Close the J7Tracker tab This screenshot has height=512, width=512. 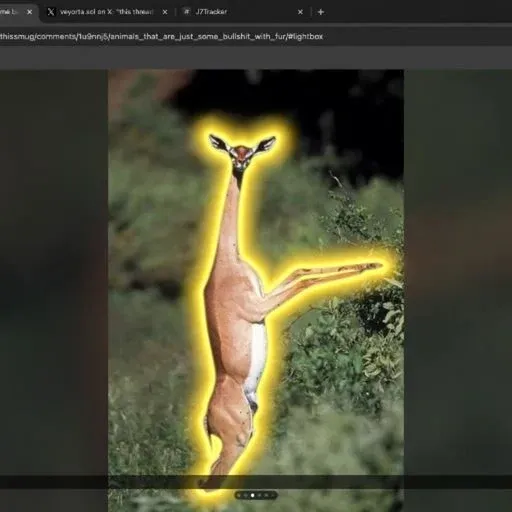point(300,12)
